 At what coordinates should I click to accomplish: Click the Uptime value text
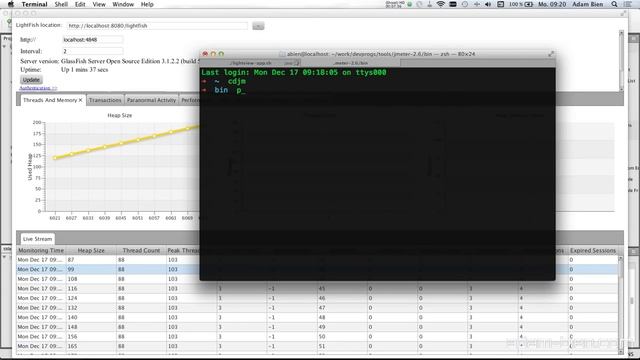tap(84, 70)
